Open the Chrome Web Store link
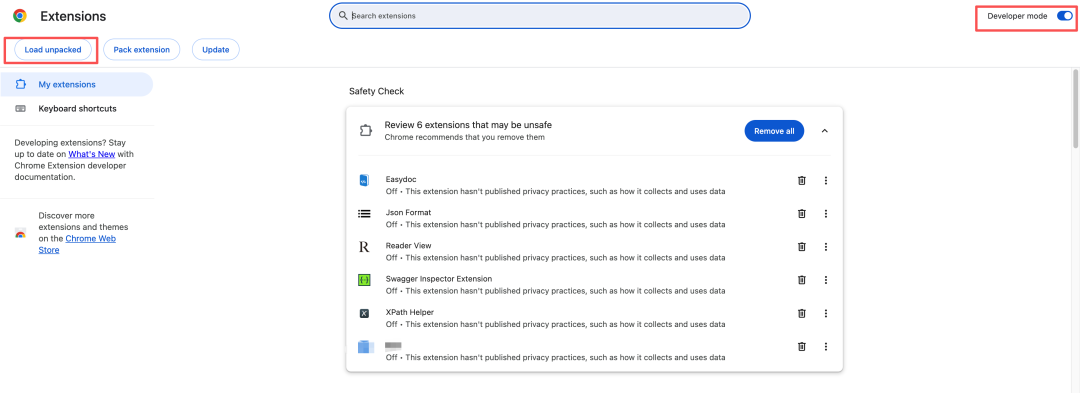 77,244
